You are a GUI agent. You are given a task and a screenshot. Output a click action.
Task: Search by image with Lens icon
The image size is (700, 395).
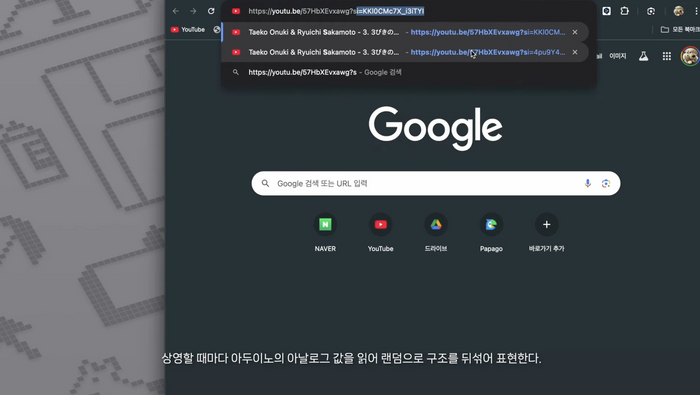click(x=606, y=183)
